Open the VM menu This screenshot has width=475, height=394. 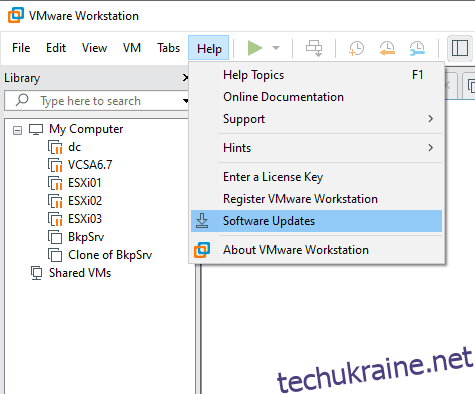(x=132, y=48)
